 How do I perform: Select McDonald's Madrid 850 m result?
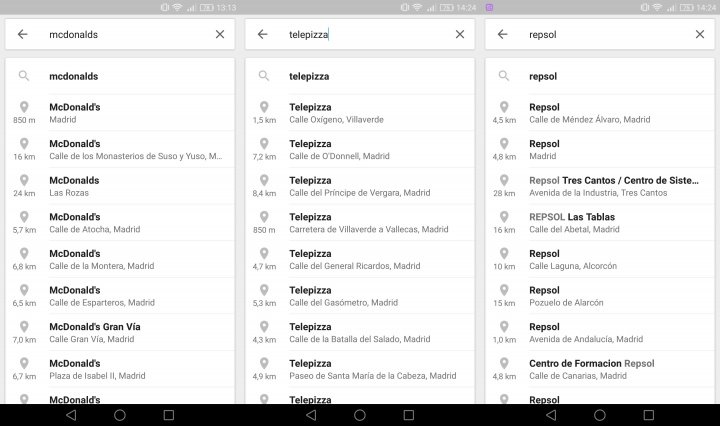pyautogui.click(x=120, y=113)
